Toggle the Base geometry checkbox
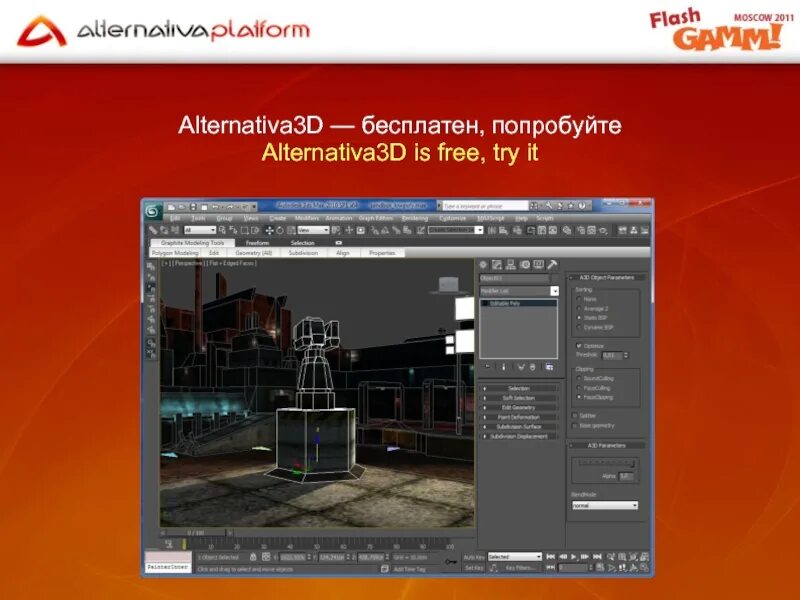Screen dimensions: 800x600 [x=575, y=426]
